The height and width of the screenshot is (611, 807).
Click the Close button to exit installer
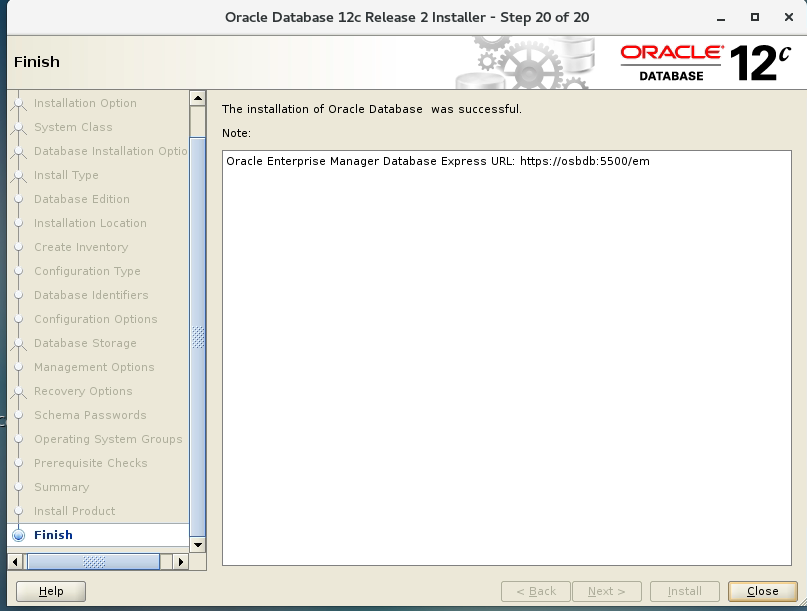coord(762,591)
